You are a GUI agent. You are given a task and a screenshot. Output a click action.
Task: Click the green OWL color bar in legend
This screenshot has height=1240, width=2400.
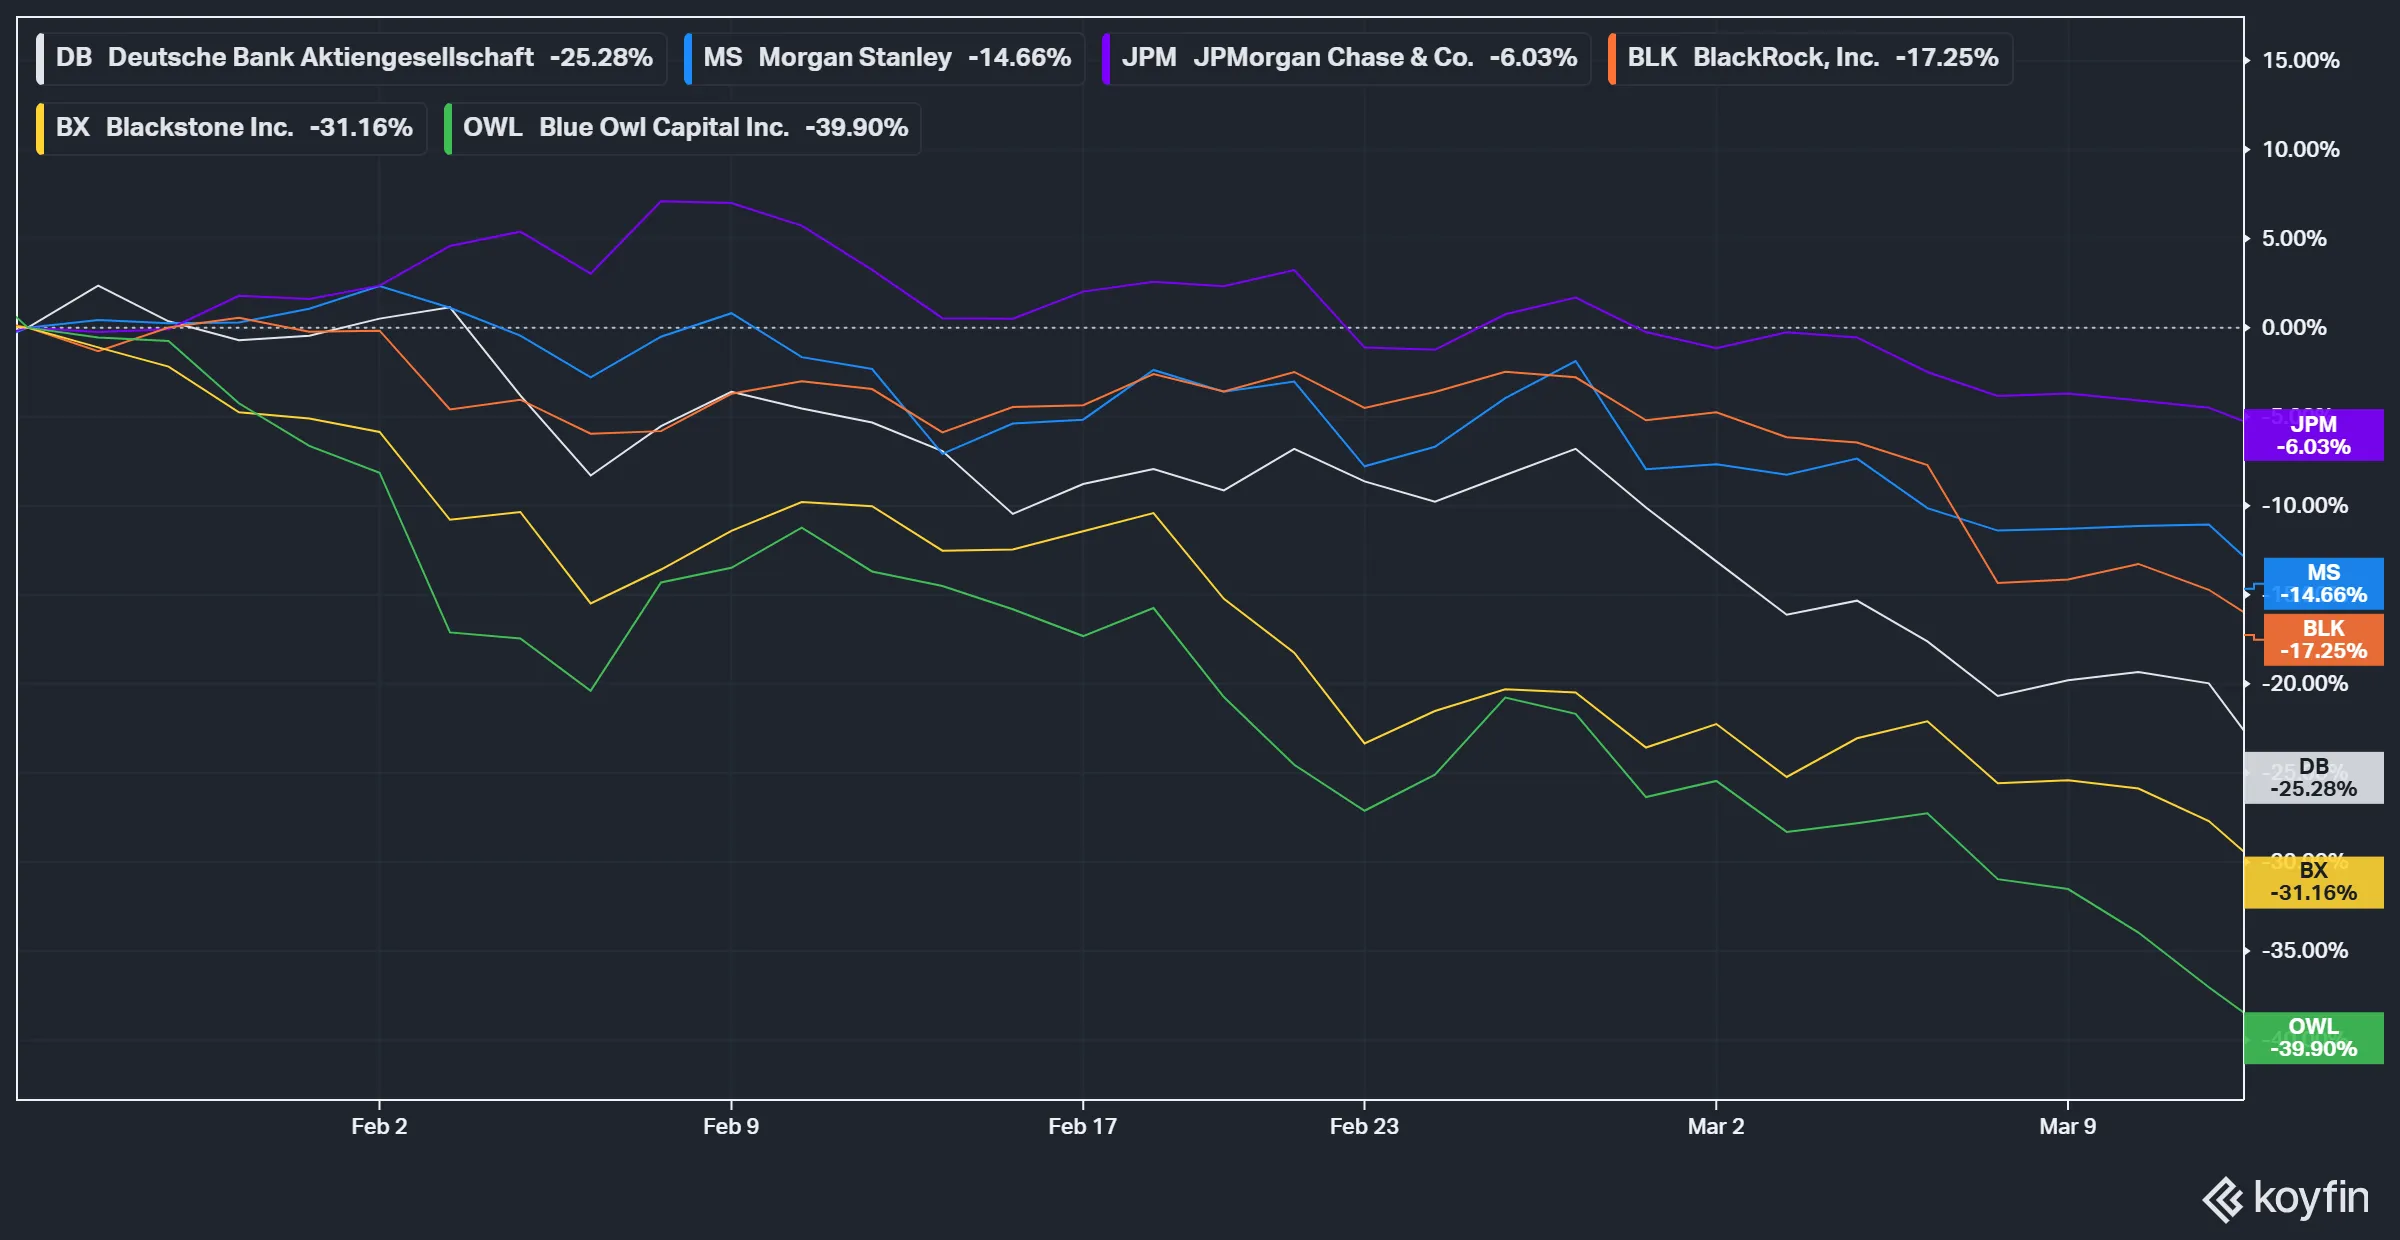click(447, 129)
